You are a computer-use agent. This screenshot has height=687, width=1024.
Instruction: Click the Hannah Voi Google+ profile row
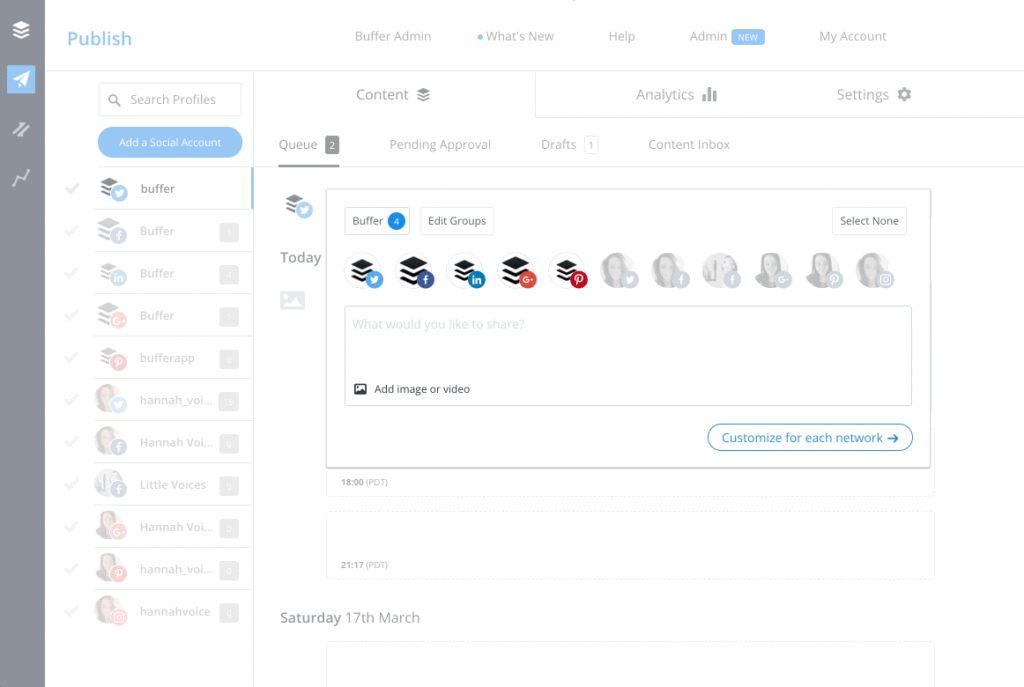[173, 527]
